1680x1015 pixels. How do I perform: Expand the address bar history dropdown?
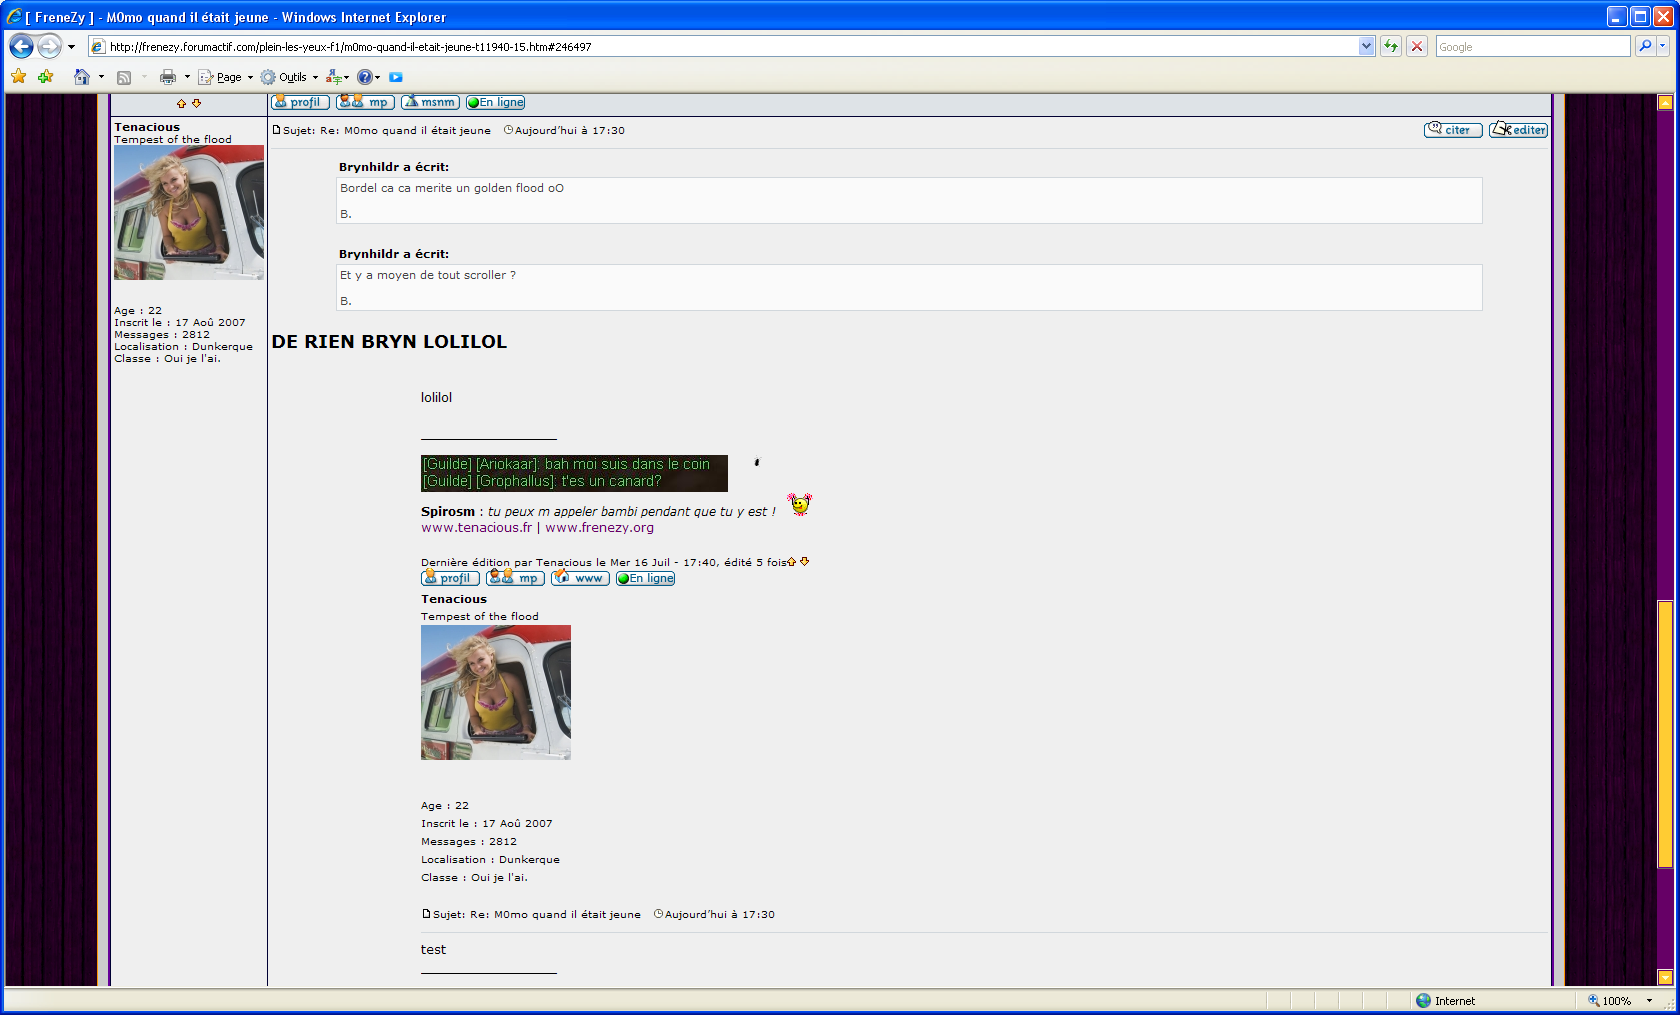(x=1366, y=46)
